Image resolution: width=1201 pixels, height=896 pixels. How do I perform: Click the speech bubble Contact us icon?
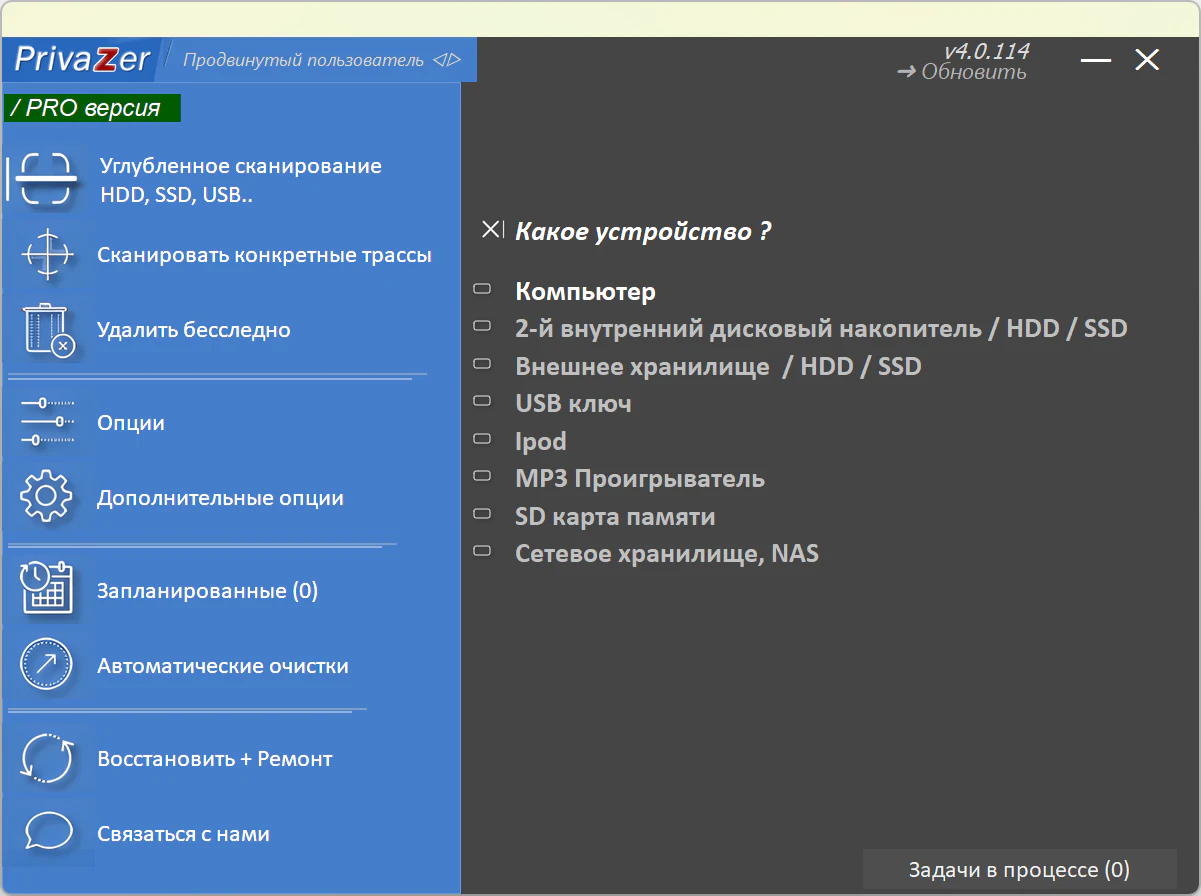tap(47, 833)
